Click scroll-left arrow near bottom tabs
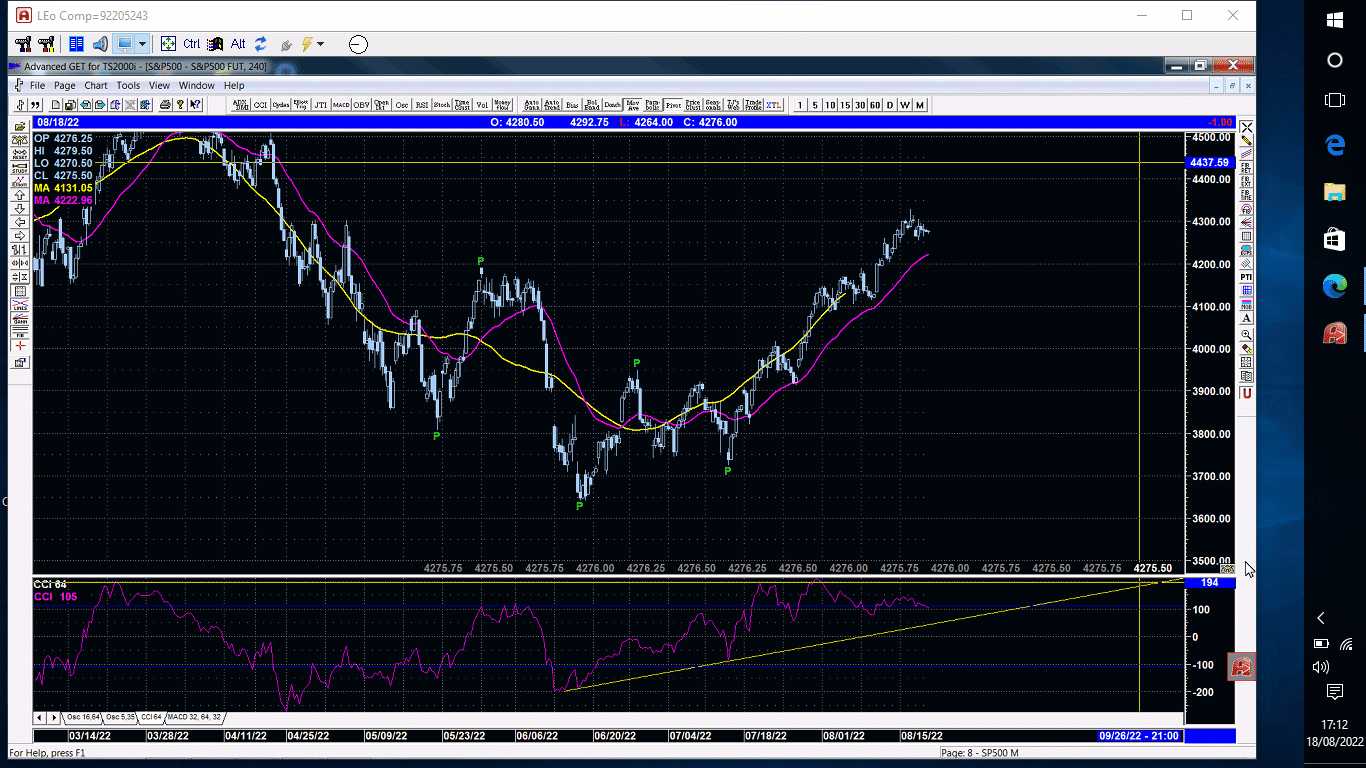This screenshot has height=768, width=1366. point(39,717)
